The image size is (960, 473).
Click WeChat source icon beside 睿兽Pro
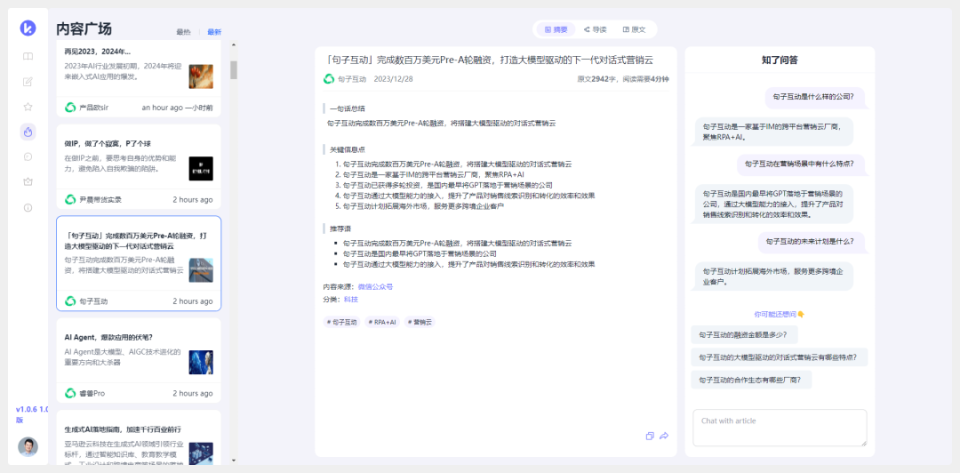tap(70, 393)
